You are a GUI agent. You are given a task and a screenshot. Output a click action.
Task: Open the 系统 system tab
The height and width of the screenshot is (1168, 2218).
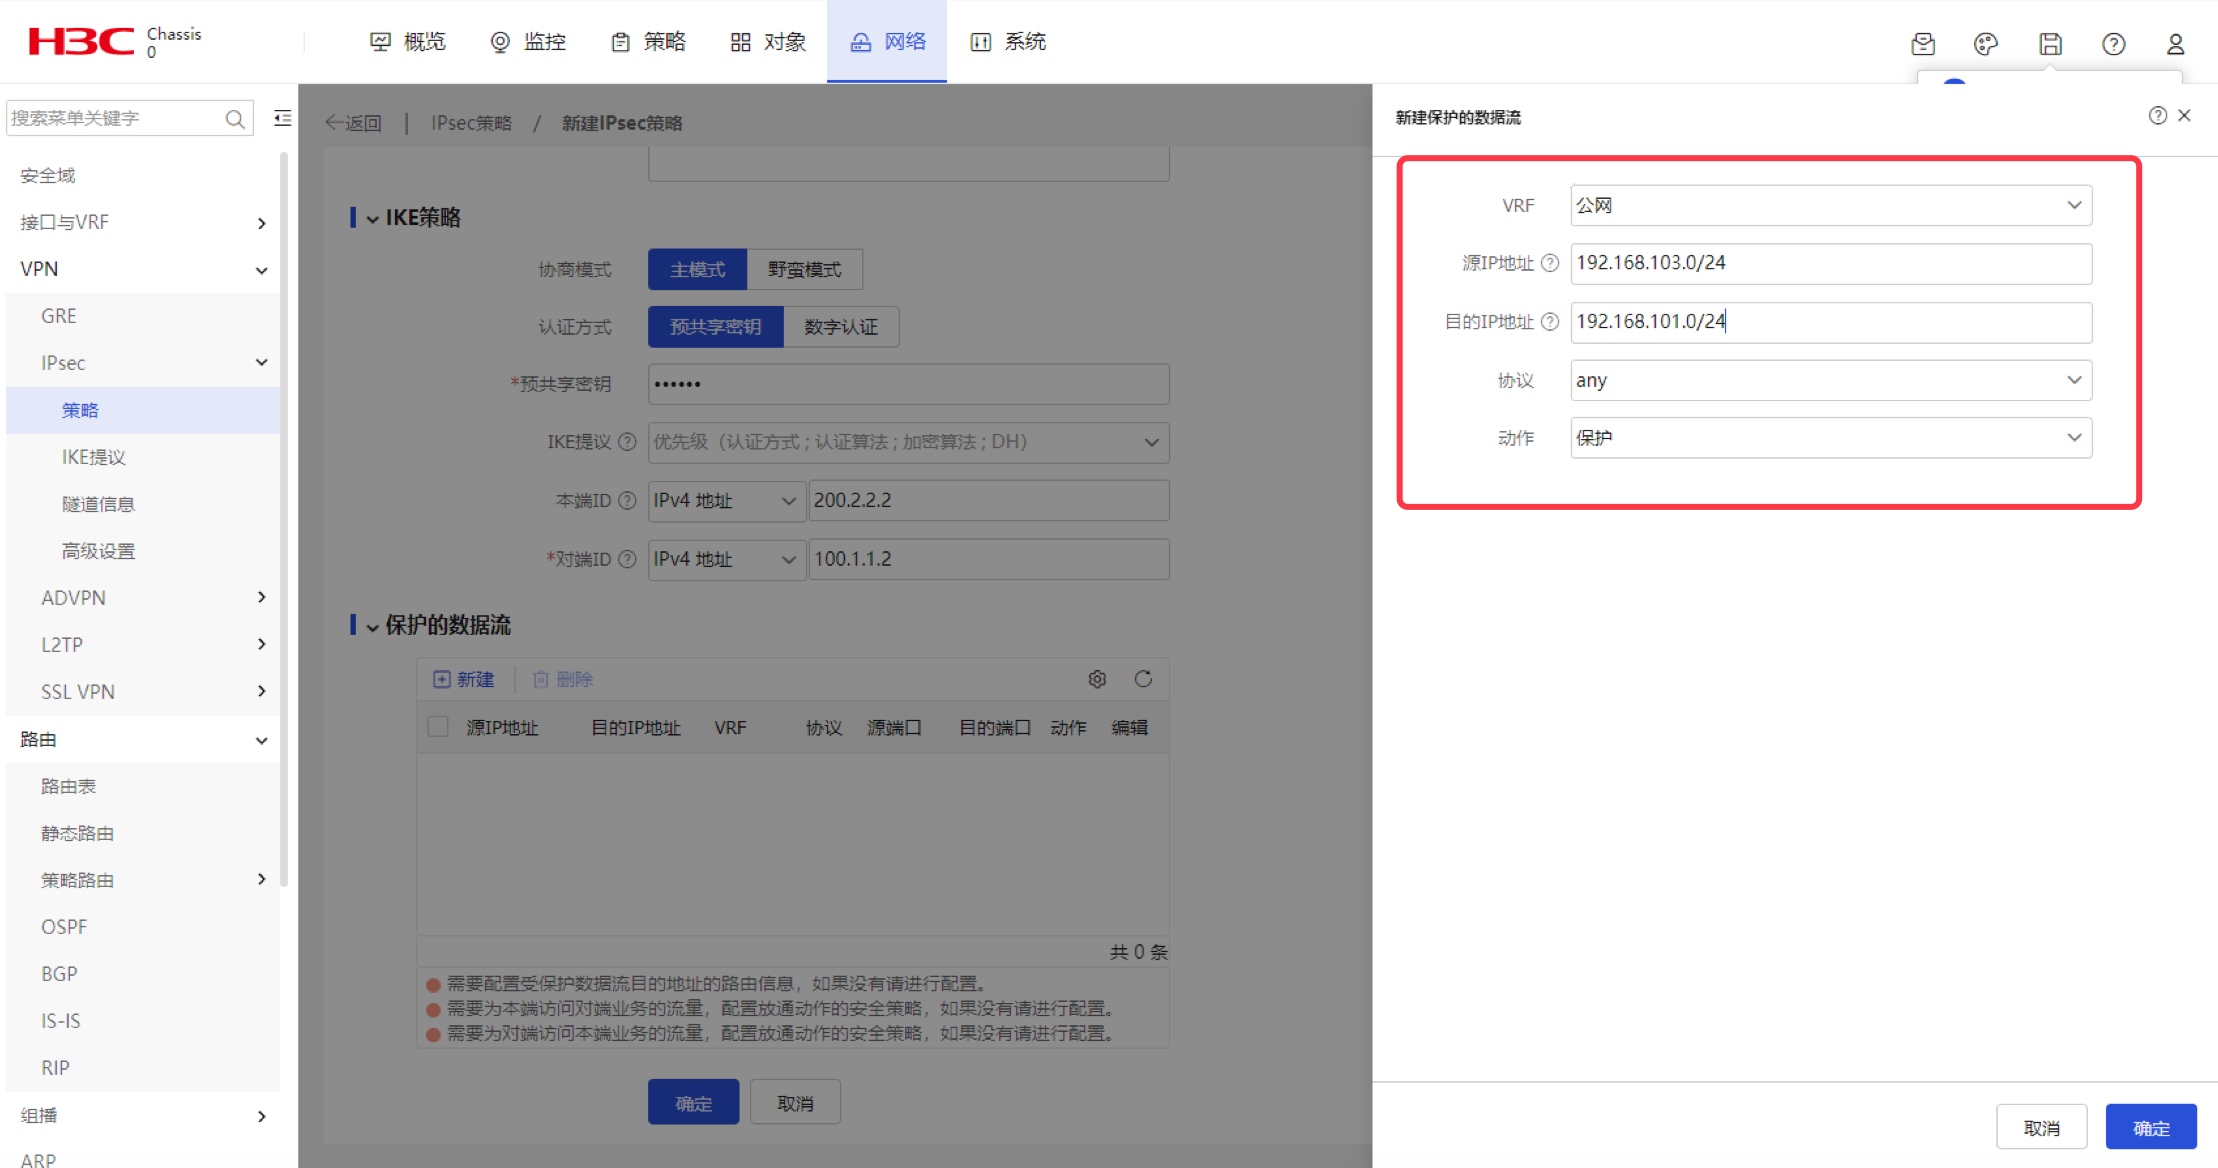pyautogui.click(x=1008, y=42)
